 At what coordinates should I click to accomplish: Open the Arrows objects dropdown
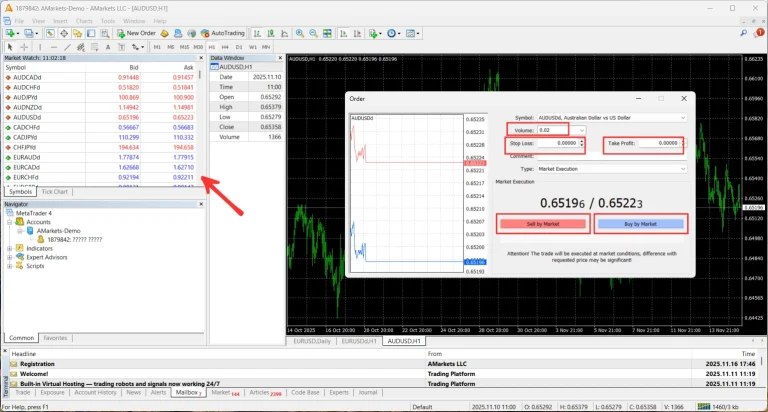click(x=138, y=47)
